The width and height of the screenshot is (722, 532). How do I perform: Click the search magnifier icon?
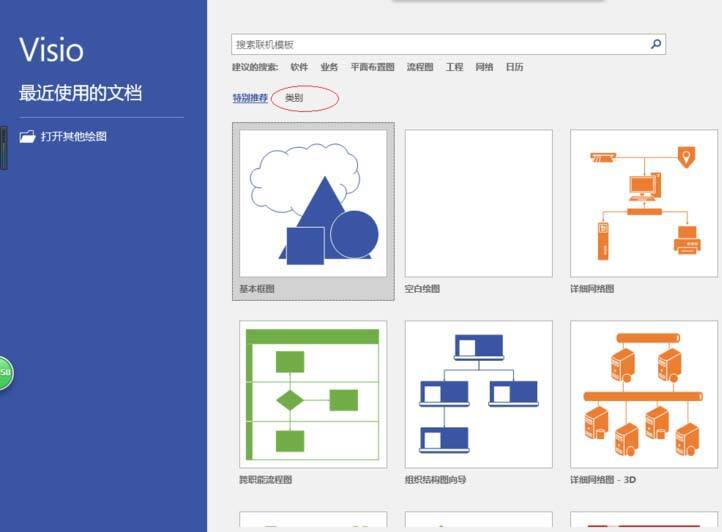click(x=656, y=44)
